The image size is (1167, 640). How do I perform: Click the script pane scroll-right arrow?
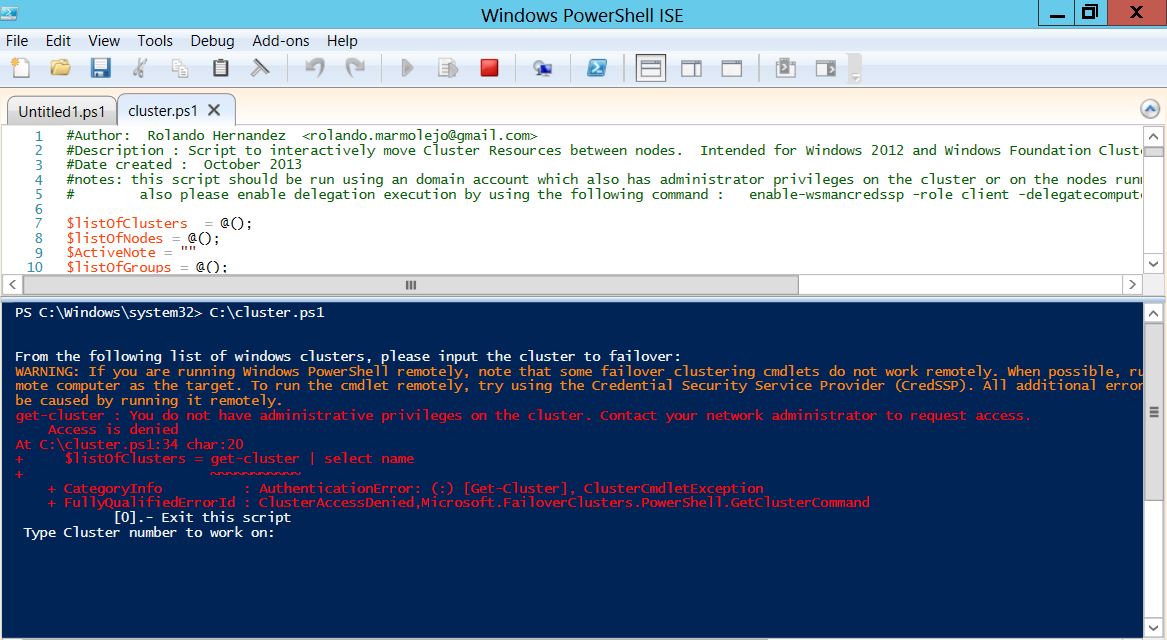(1132, 284)
